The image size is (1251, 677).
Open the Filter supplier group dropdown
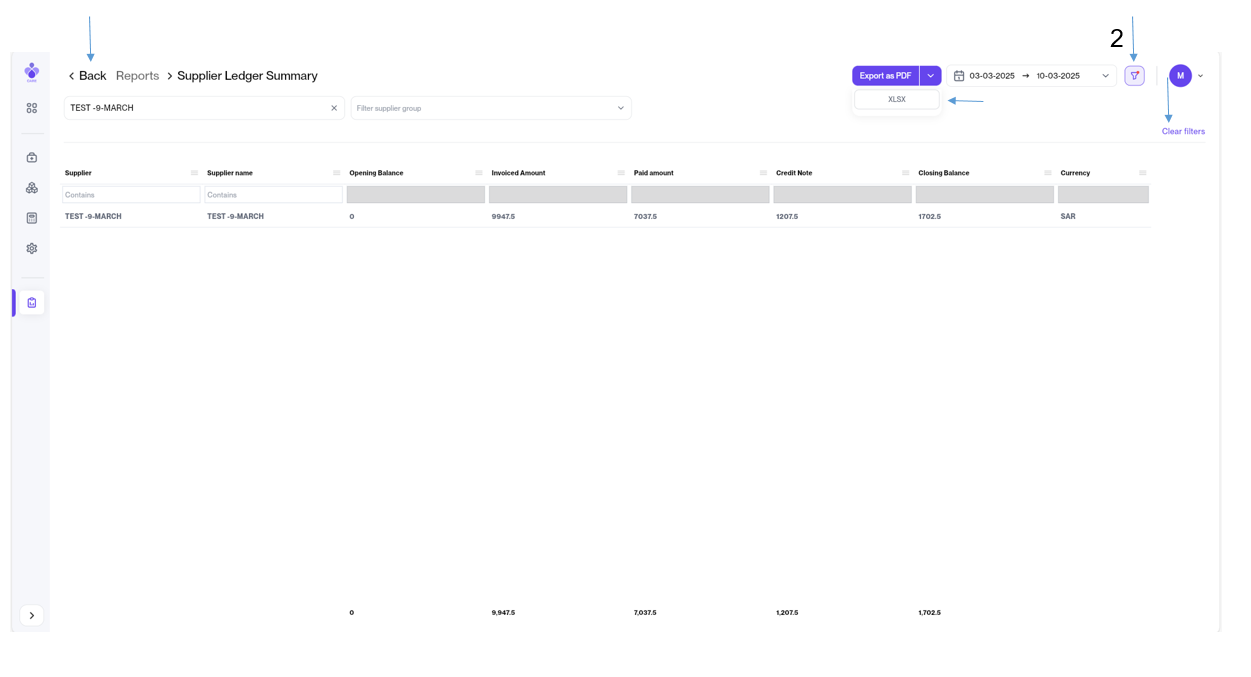(490, 108)
